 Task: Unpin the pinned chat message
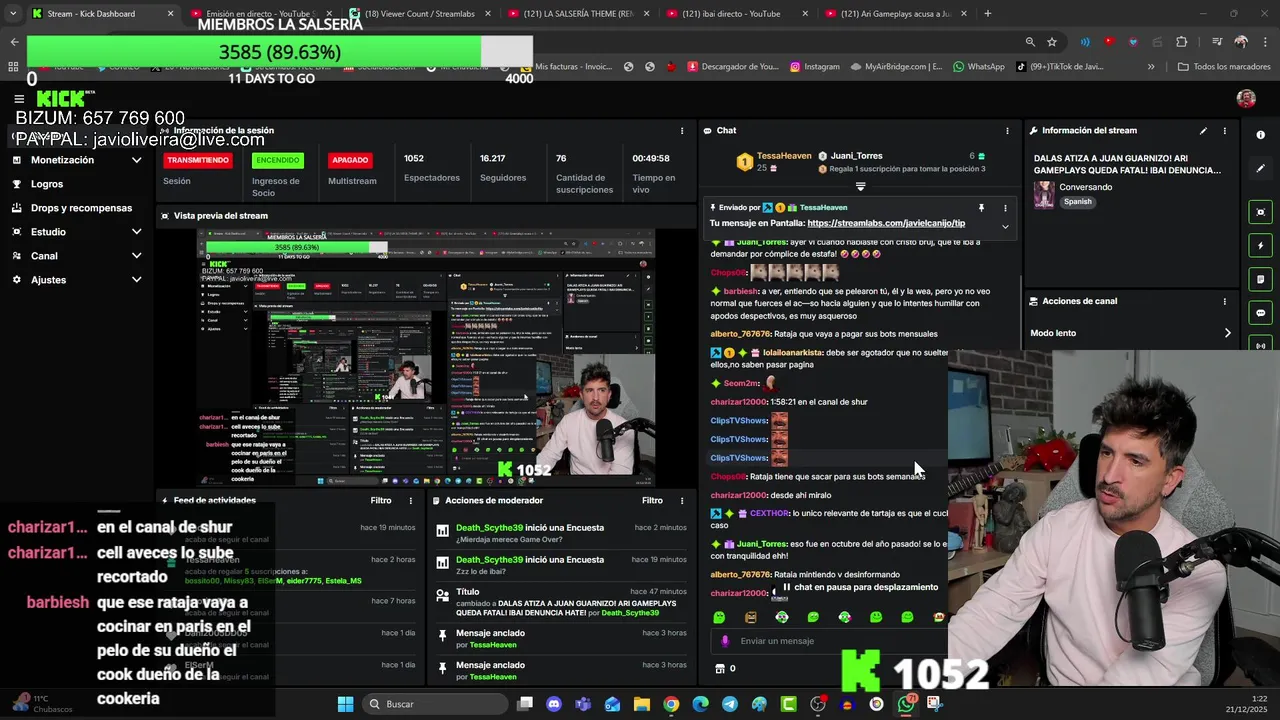pyautogui.click(x=981, y=208)
